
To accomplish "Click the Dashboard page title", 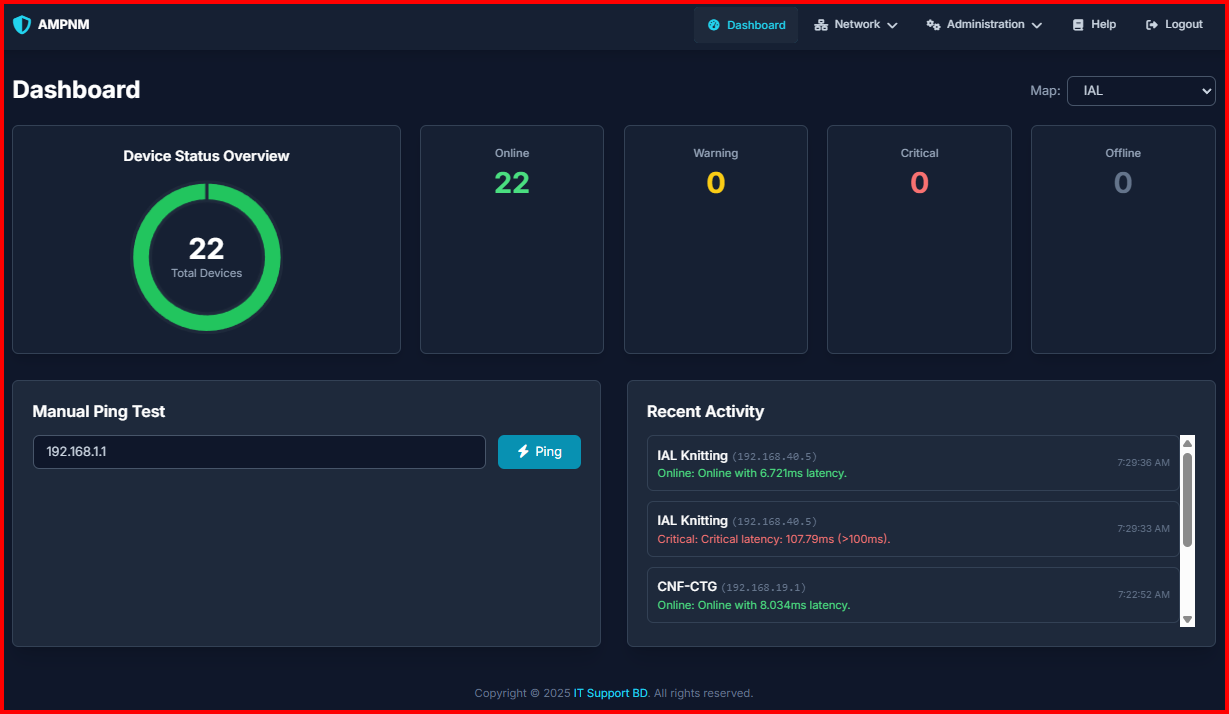I will (x=76, y=90).
